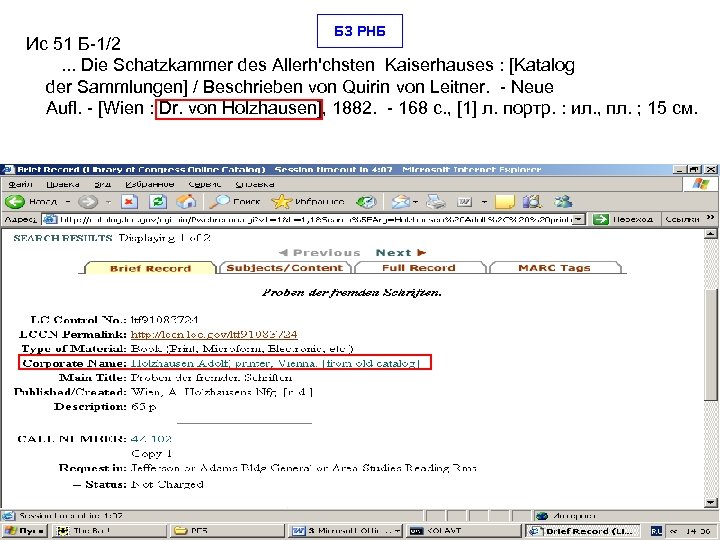Click the Переход go button label
Image resolution: width=720 pixels, height=540 pixels.
pyautogui.click(x=632, y=219)
